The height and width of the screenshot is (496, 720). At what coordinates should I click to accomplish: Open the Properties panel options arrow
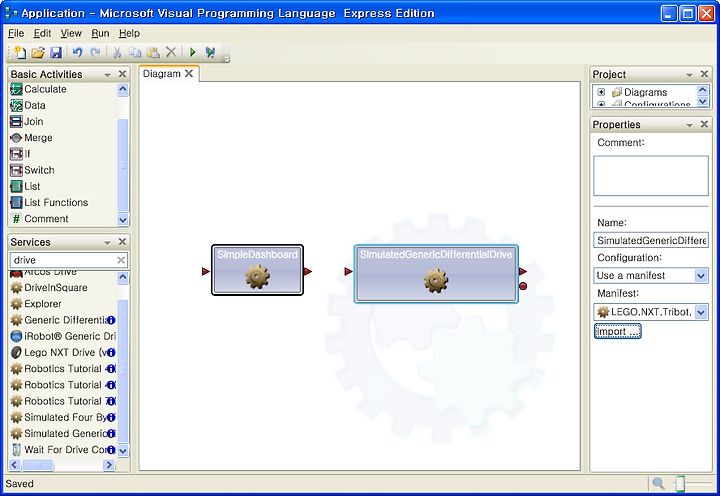click(689, 125)
